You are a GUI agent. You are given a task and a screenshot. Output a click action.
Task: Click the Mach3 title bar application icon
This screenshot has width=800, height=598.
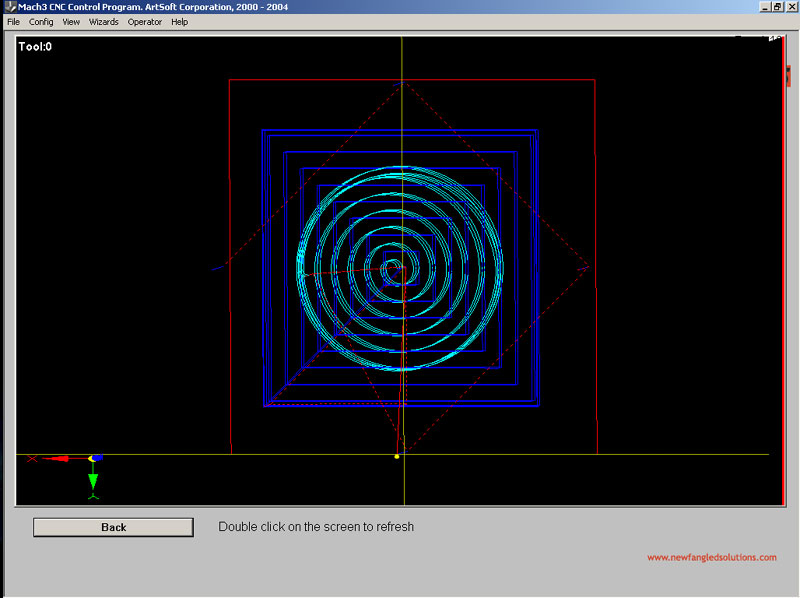(10, 7)
